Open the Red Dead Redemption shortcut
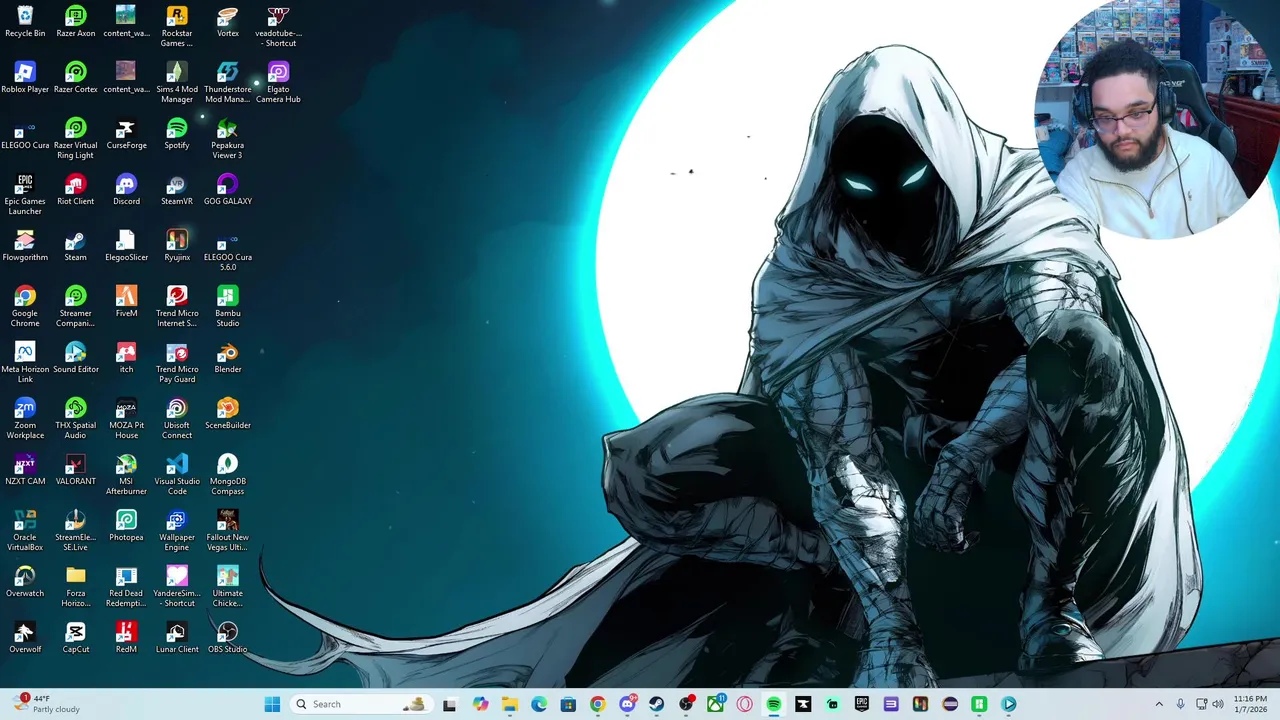The image size is (1280, 720). 126,587
